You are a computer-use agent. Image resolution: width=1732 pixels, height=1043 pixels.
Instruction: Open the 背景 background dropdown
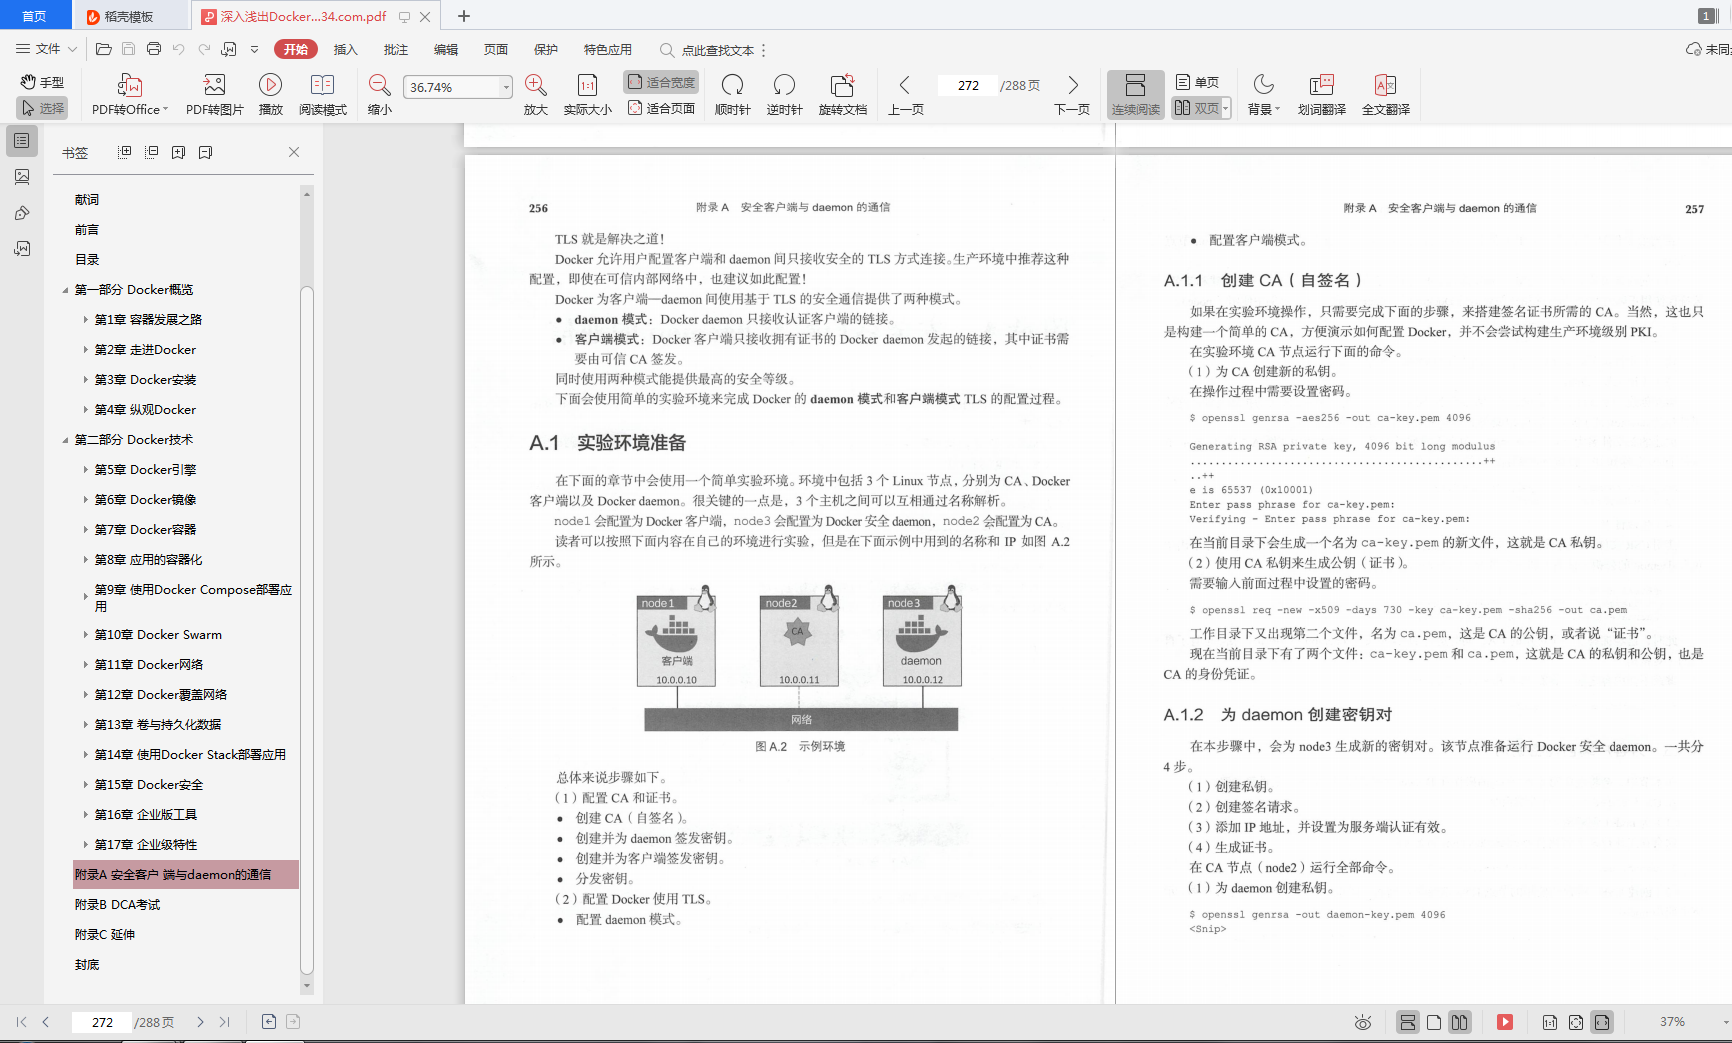click(1263, 95)
